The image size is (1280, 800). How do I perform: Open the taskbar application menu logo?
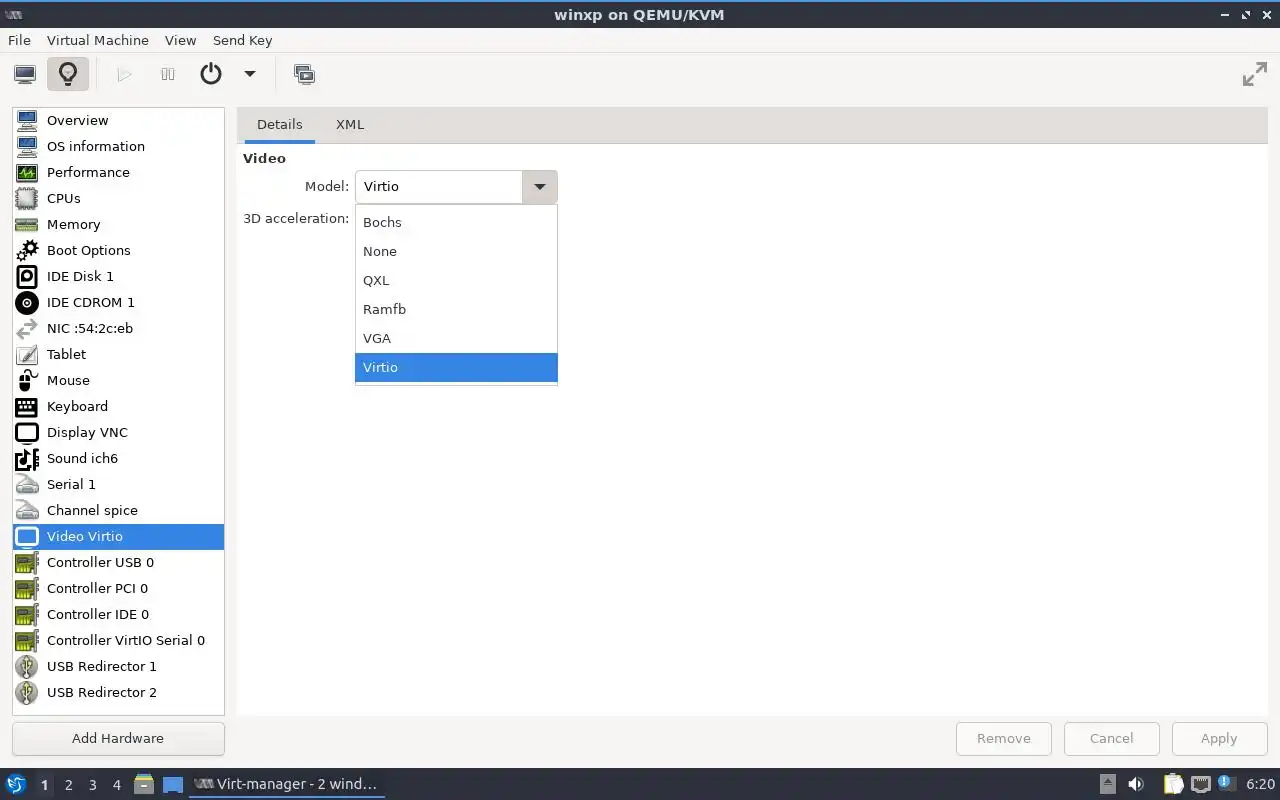pyautogui.click(x=15, y=784)
